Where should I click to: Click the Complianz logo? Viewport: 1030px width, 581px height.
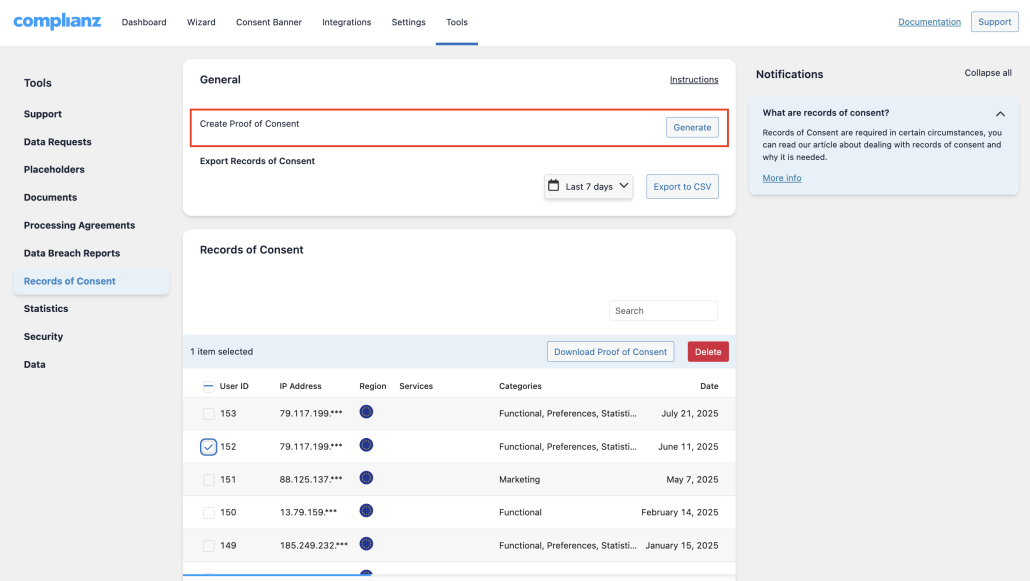pyautogui.click(x=57, y=21)
